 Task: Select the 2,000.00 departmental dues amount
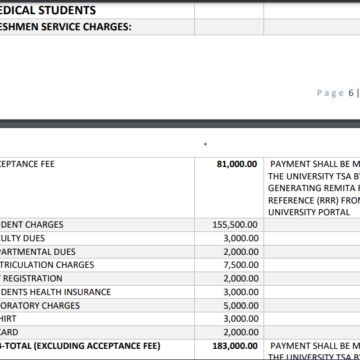click(241, 252)
